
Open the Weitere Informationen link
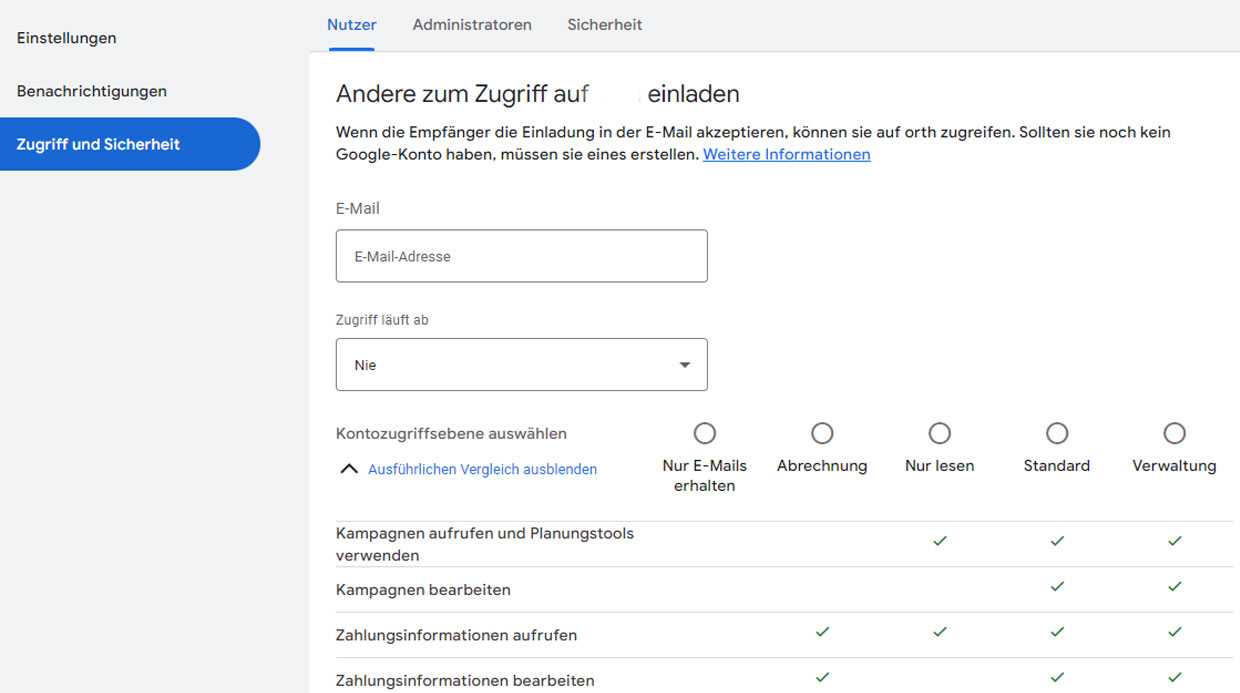coord(786,154)
